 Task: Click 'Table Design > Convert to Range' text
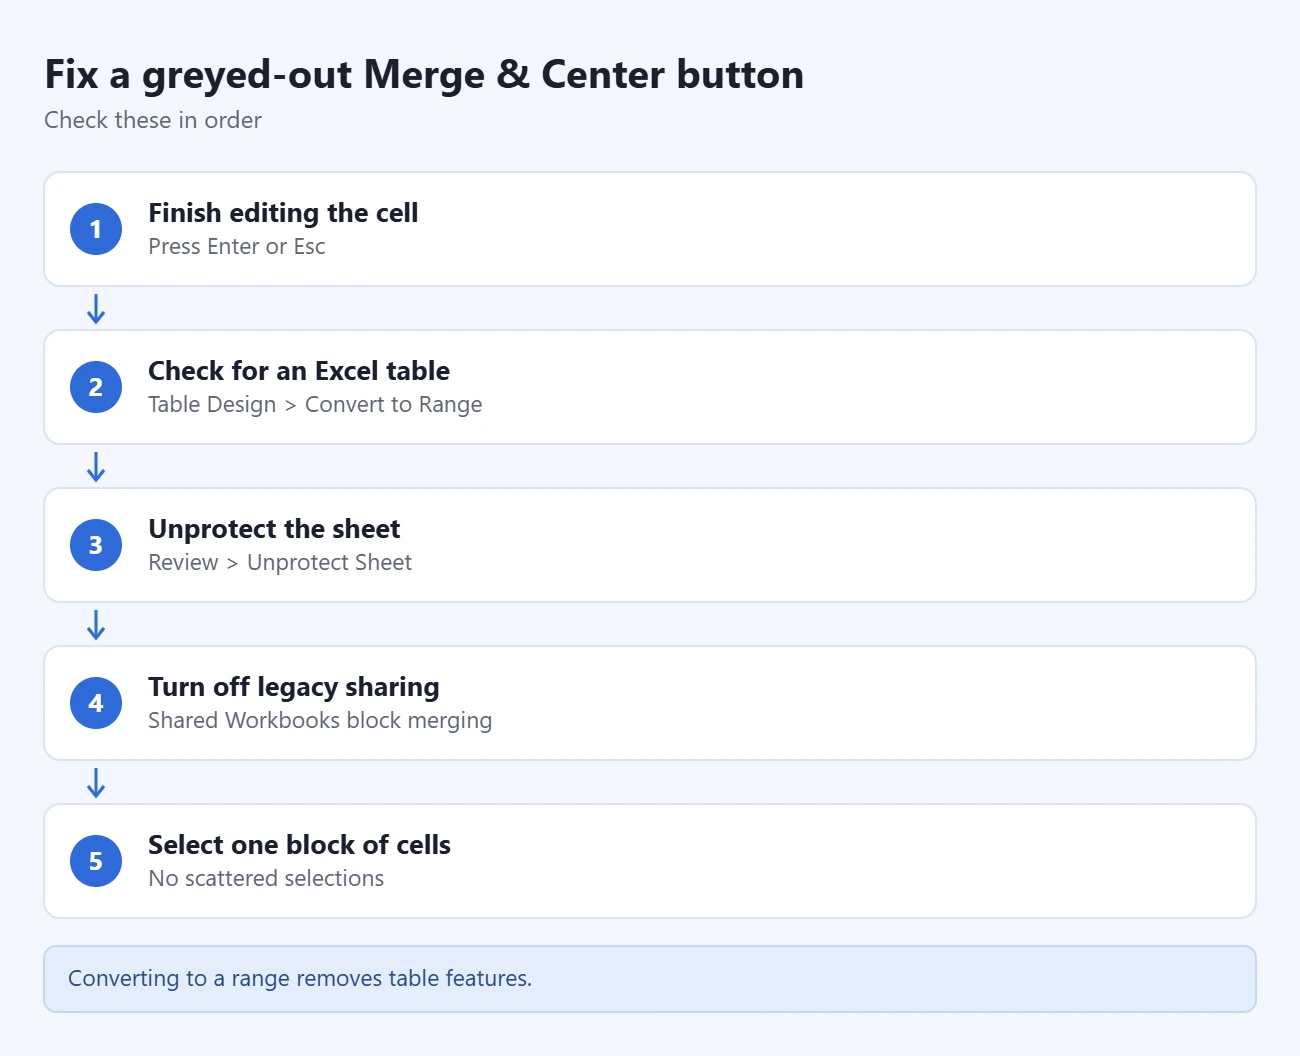point(315,405)
